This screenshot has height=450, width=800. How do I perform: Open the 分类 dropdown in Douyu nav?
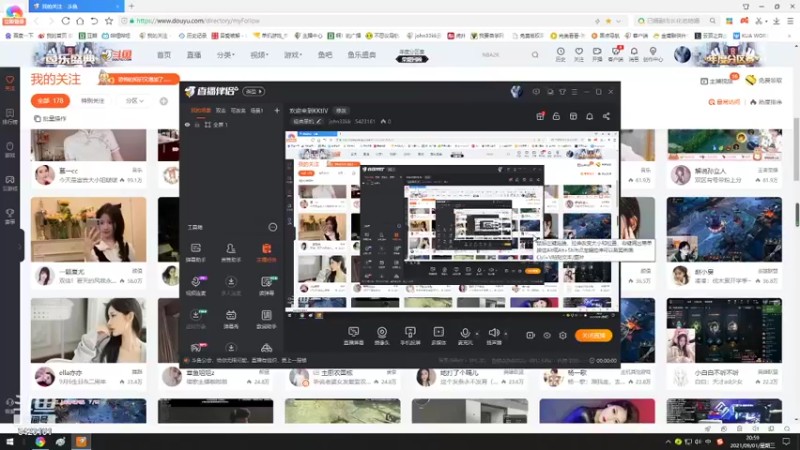pos(225,55)
